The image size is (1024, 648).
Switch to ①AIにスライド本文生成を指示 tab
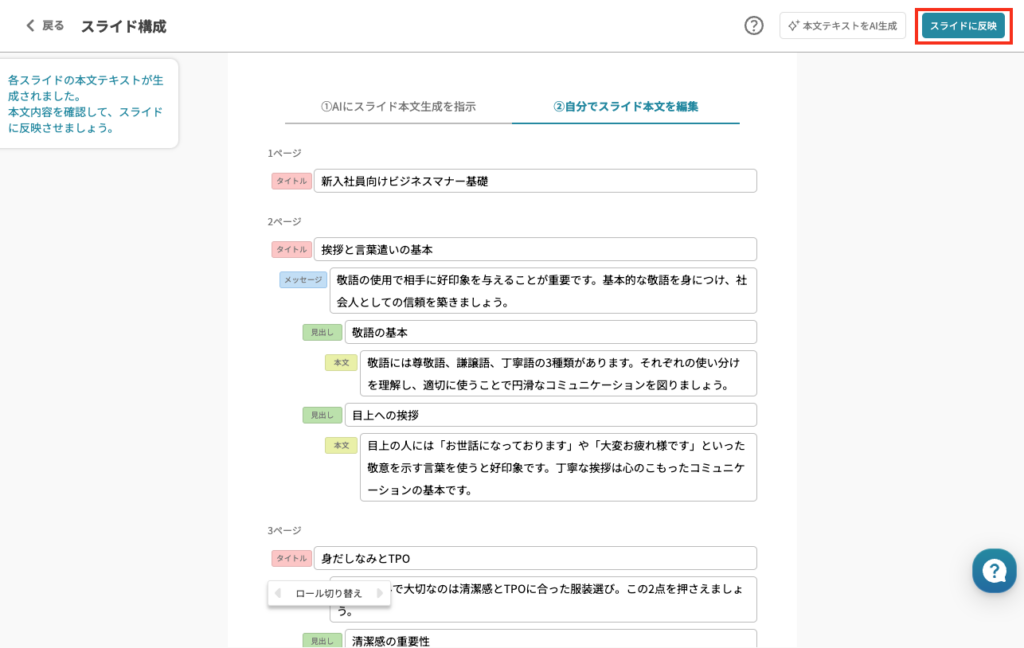coord(398,107)
